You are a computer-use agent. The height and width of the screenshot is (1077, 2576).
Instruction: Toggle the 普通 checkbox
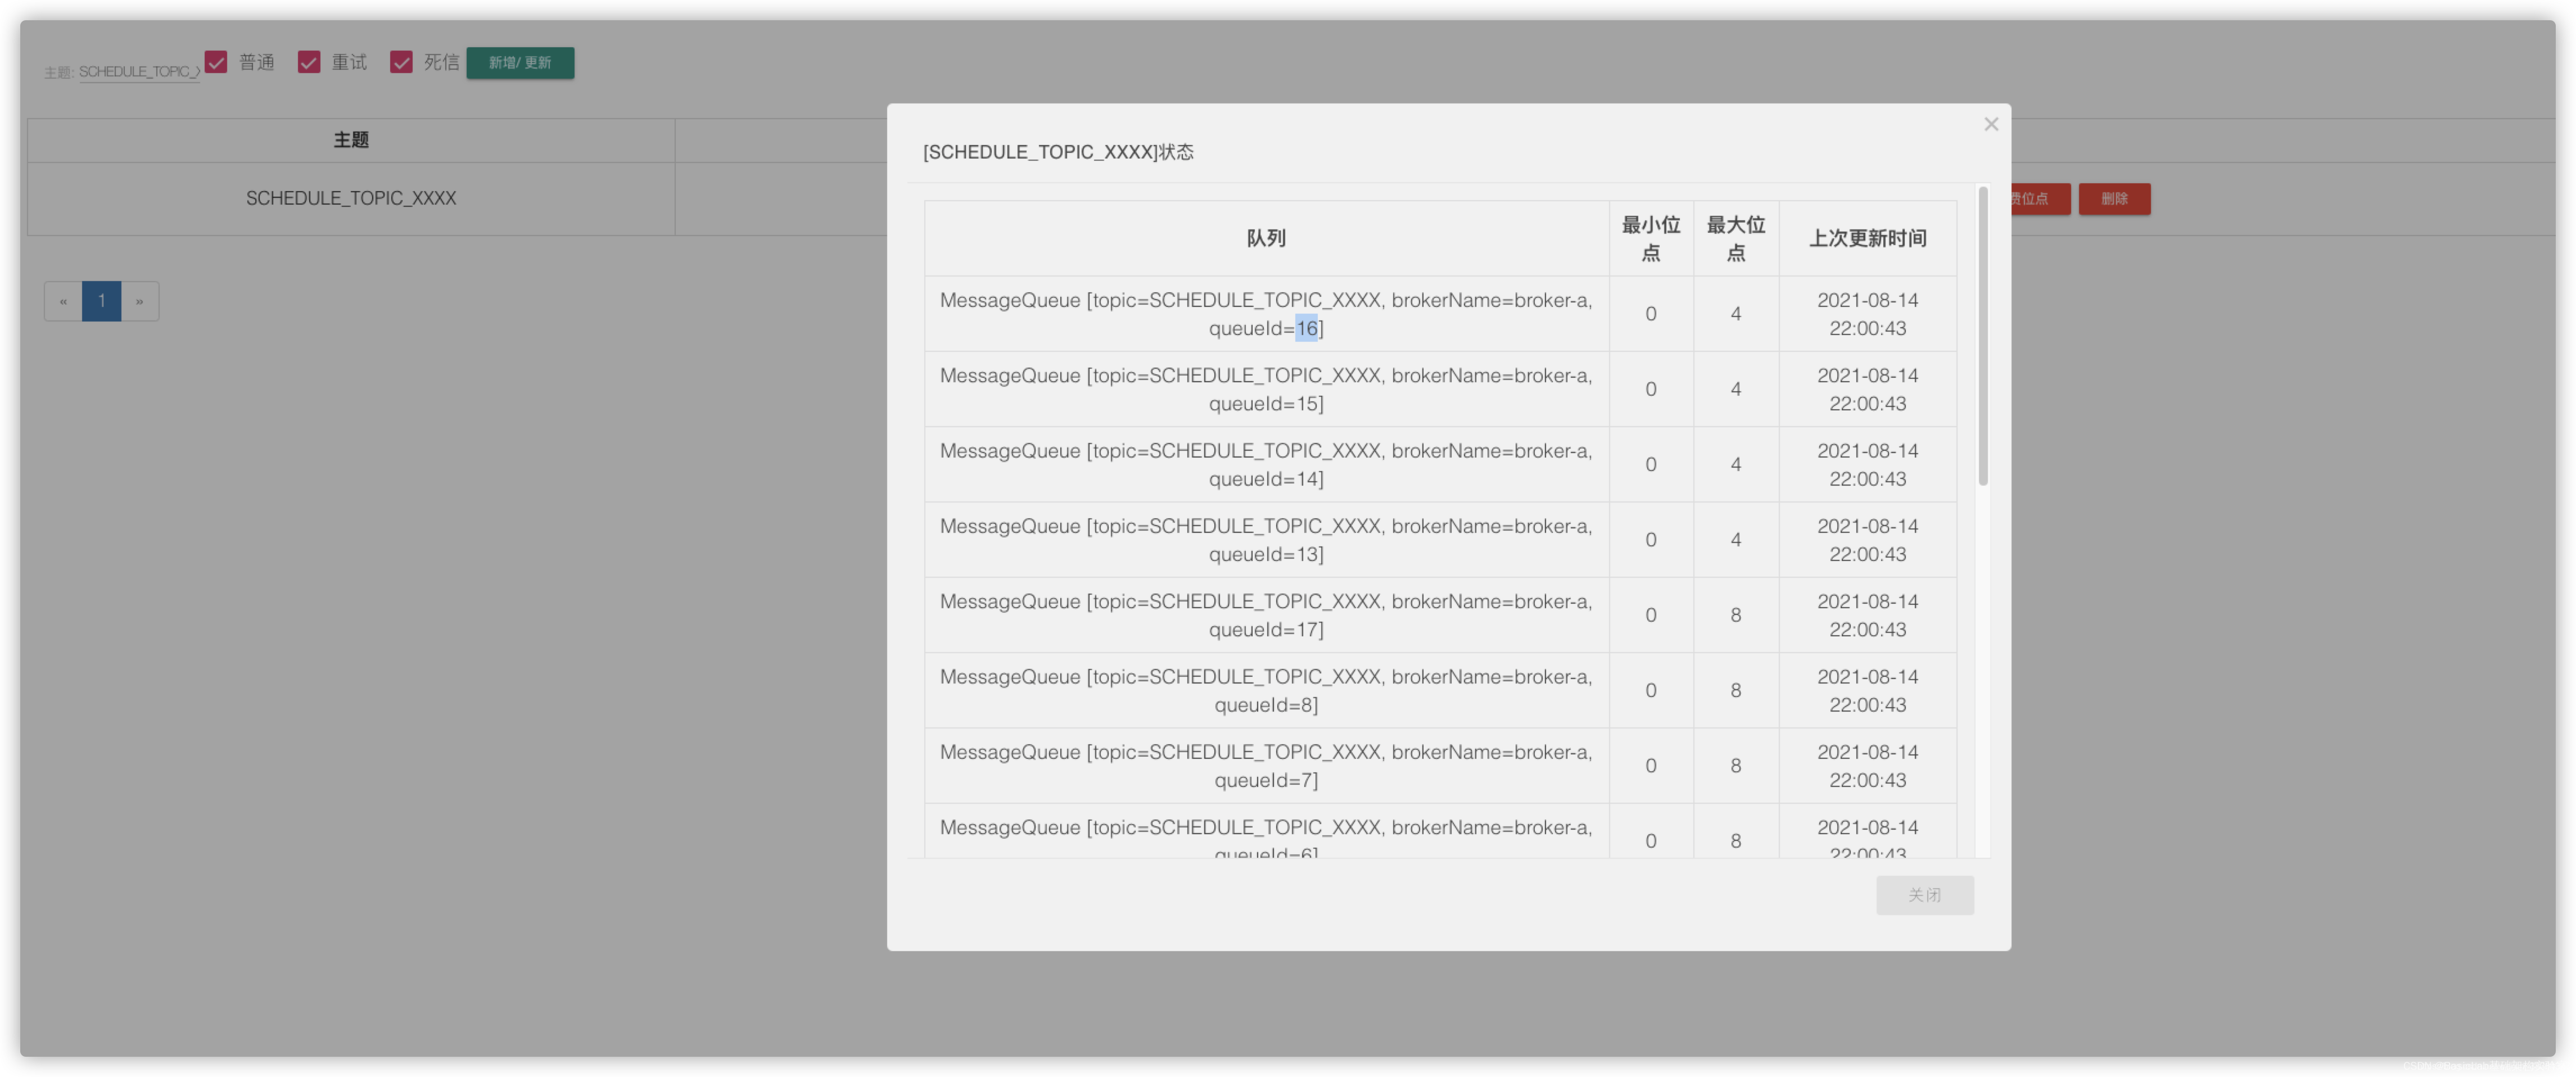coord(217,62)
